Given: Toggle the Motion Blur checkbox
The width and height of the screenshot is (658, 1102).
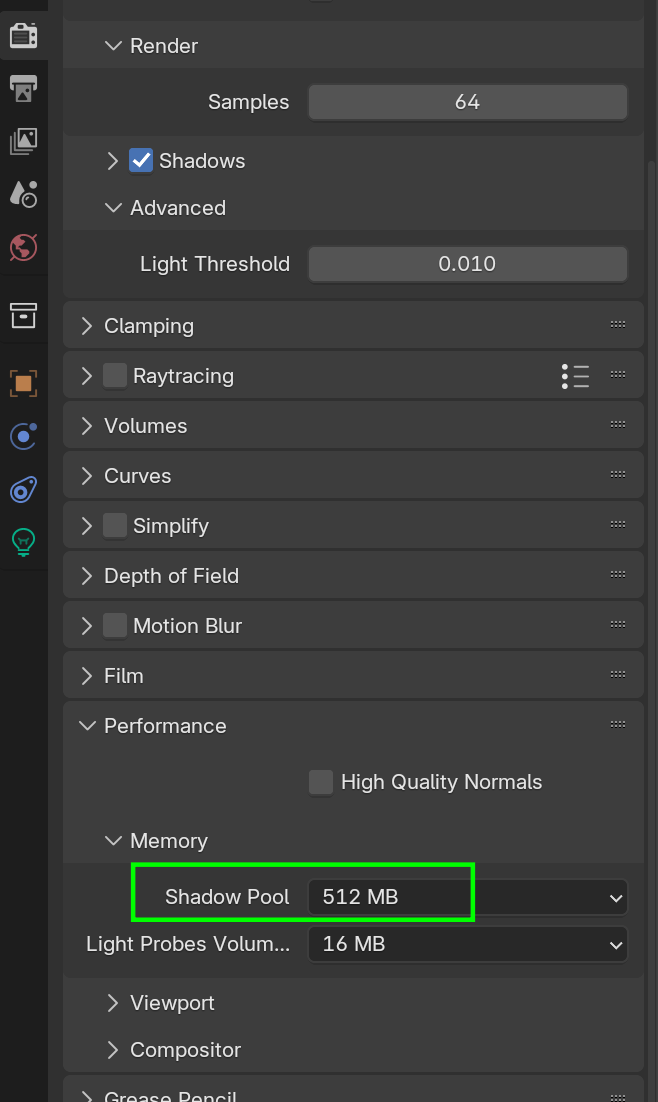Looking at the screenshot, I should coord(115,626).
